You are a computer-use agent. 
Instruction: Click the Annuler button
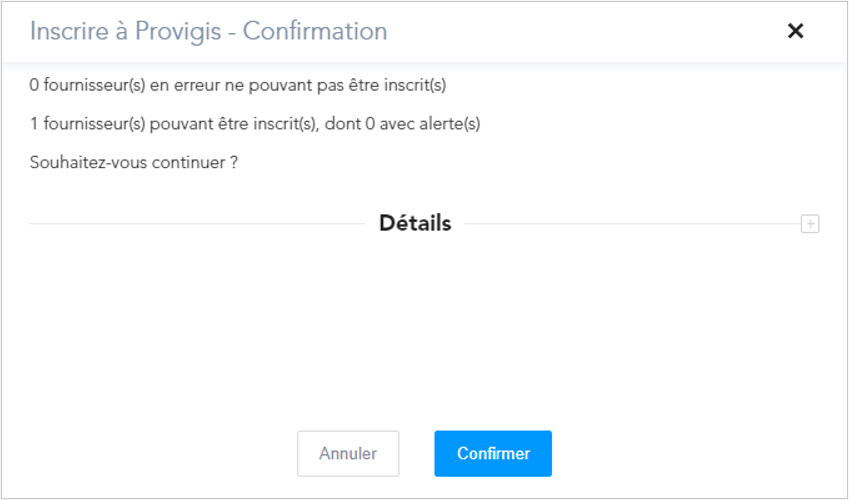348,453
